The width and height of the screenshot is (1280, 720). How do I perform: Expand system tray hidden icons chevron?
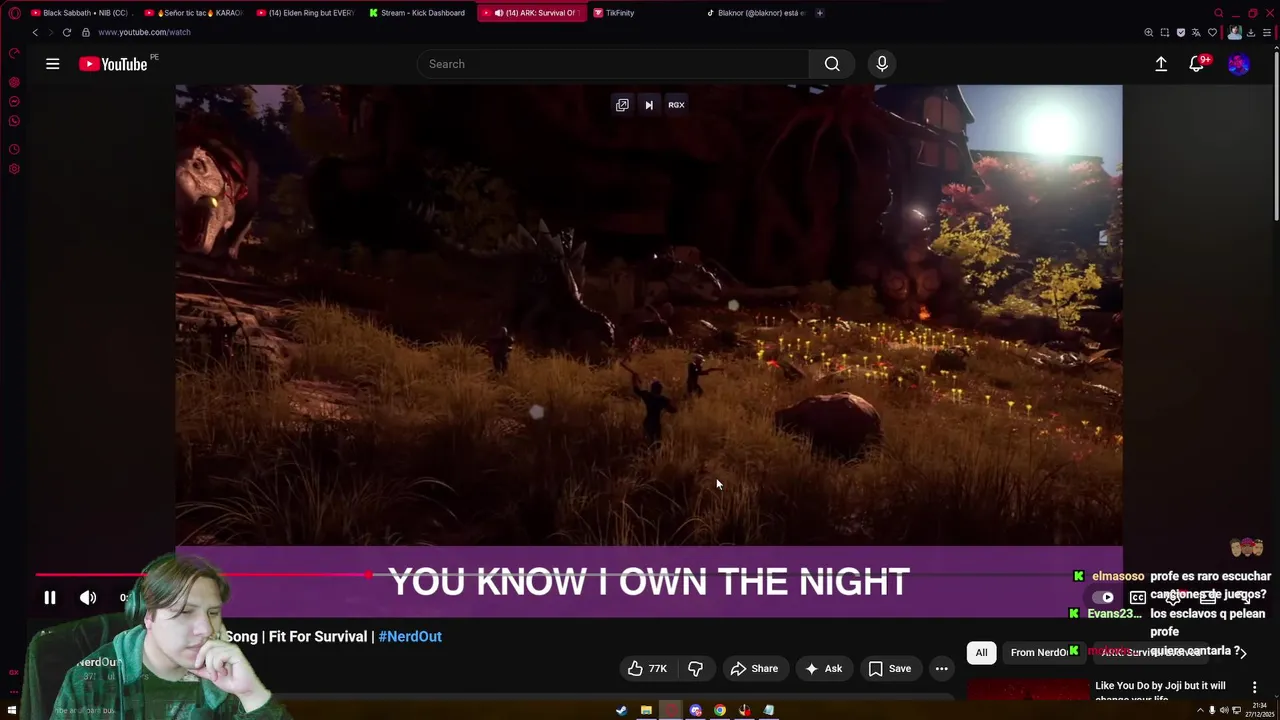tap(1200, 711)
